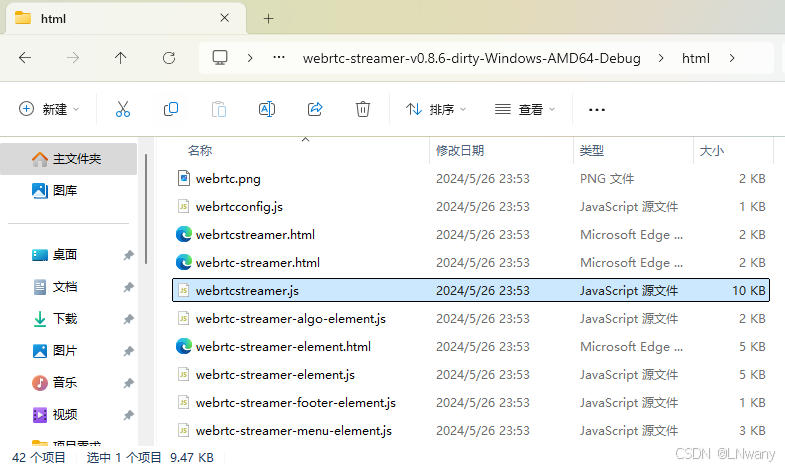Open a new tab with plus button

pos(268,19)
